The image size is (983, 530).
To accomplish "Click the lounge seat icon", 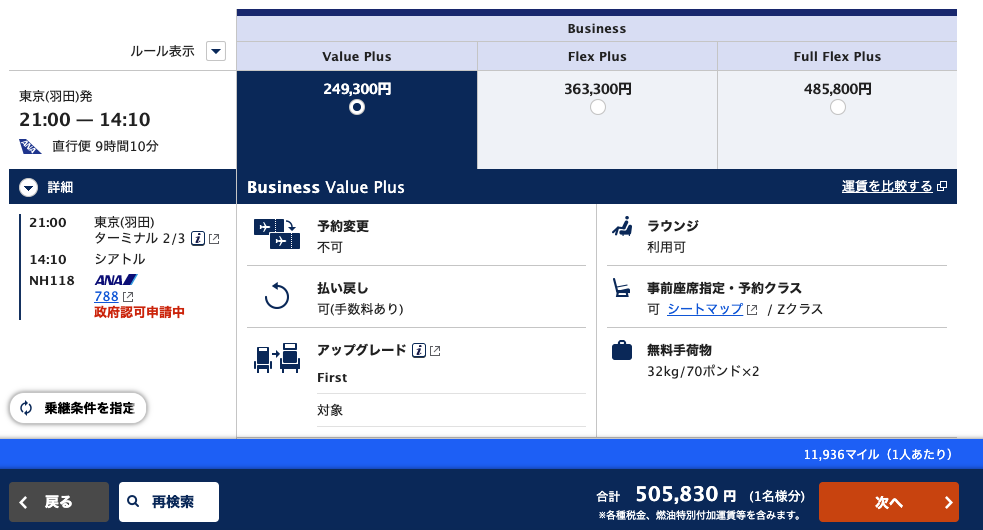I will [622, 227].
